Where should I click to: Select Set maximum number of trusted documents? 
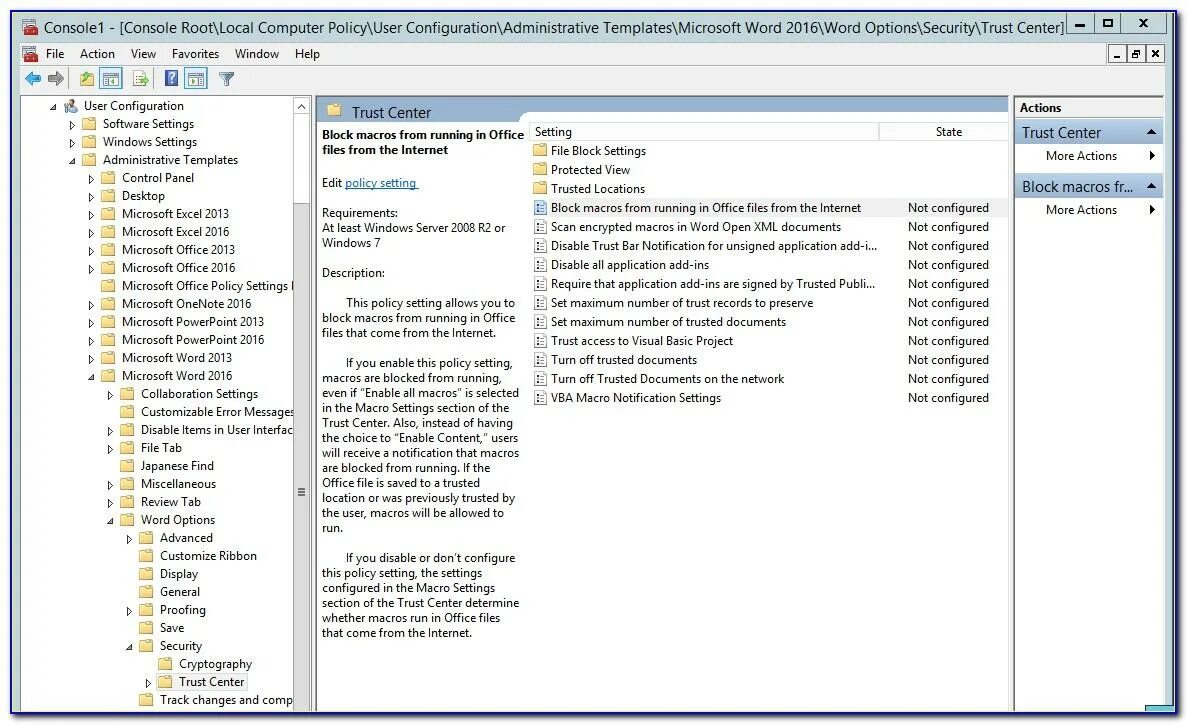(668, 322)
